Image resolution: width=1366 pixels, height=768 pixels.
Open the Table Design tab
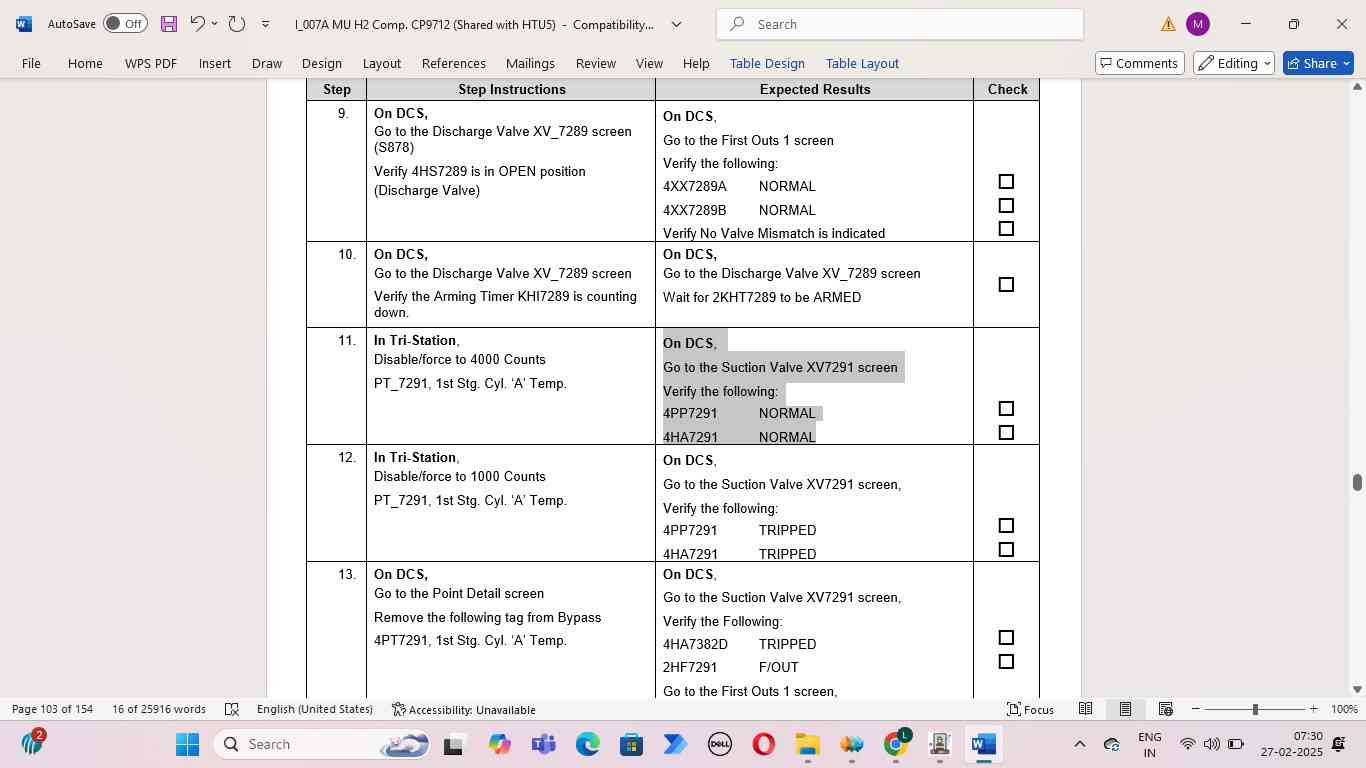point(767,63)
